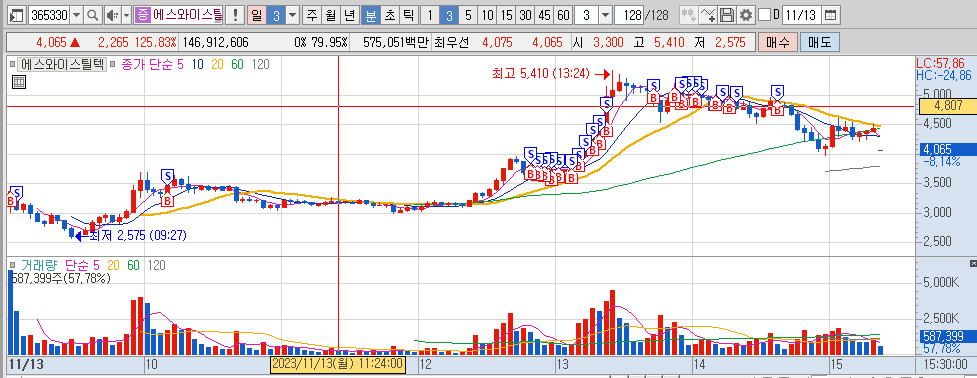Select 10-minute interval button
This screenshot has height=378, width=977.
click(488, 15)
